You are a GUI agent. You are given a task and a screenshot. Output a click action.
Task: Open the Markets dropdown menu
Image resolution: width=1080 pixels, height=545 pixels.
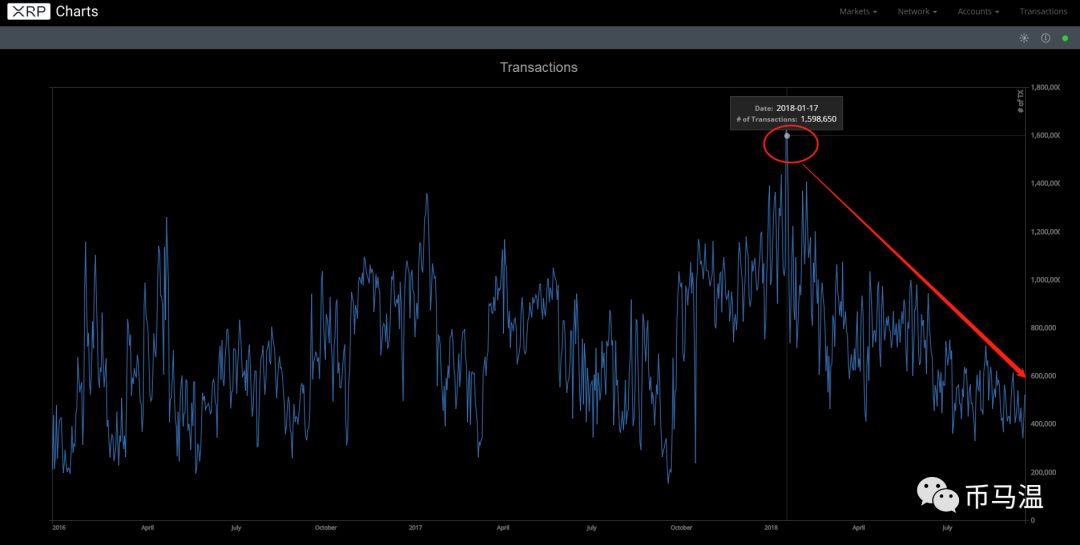coord(858,12)
